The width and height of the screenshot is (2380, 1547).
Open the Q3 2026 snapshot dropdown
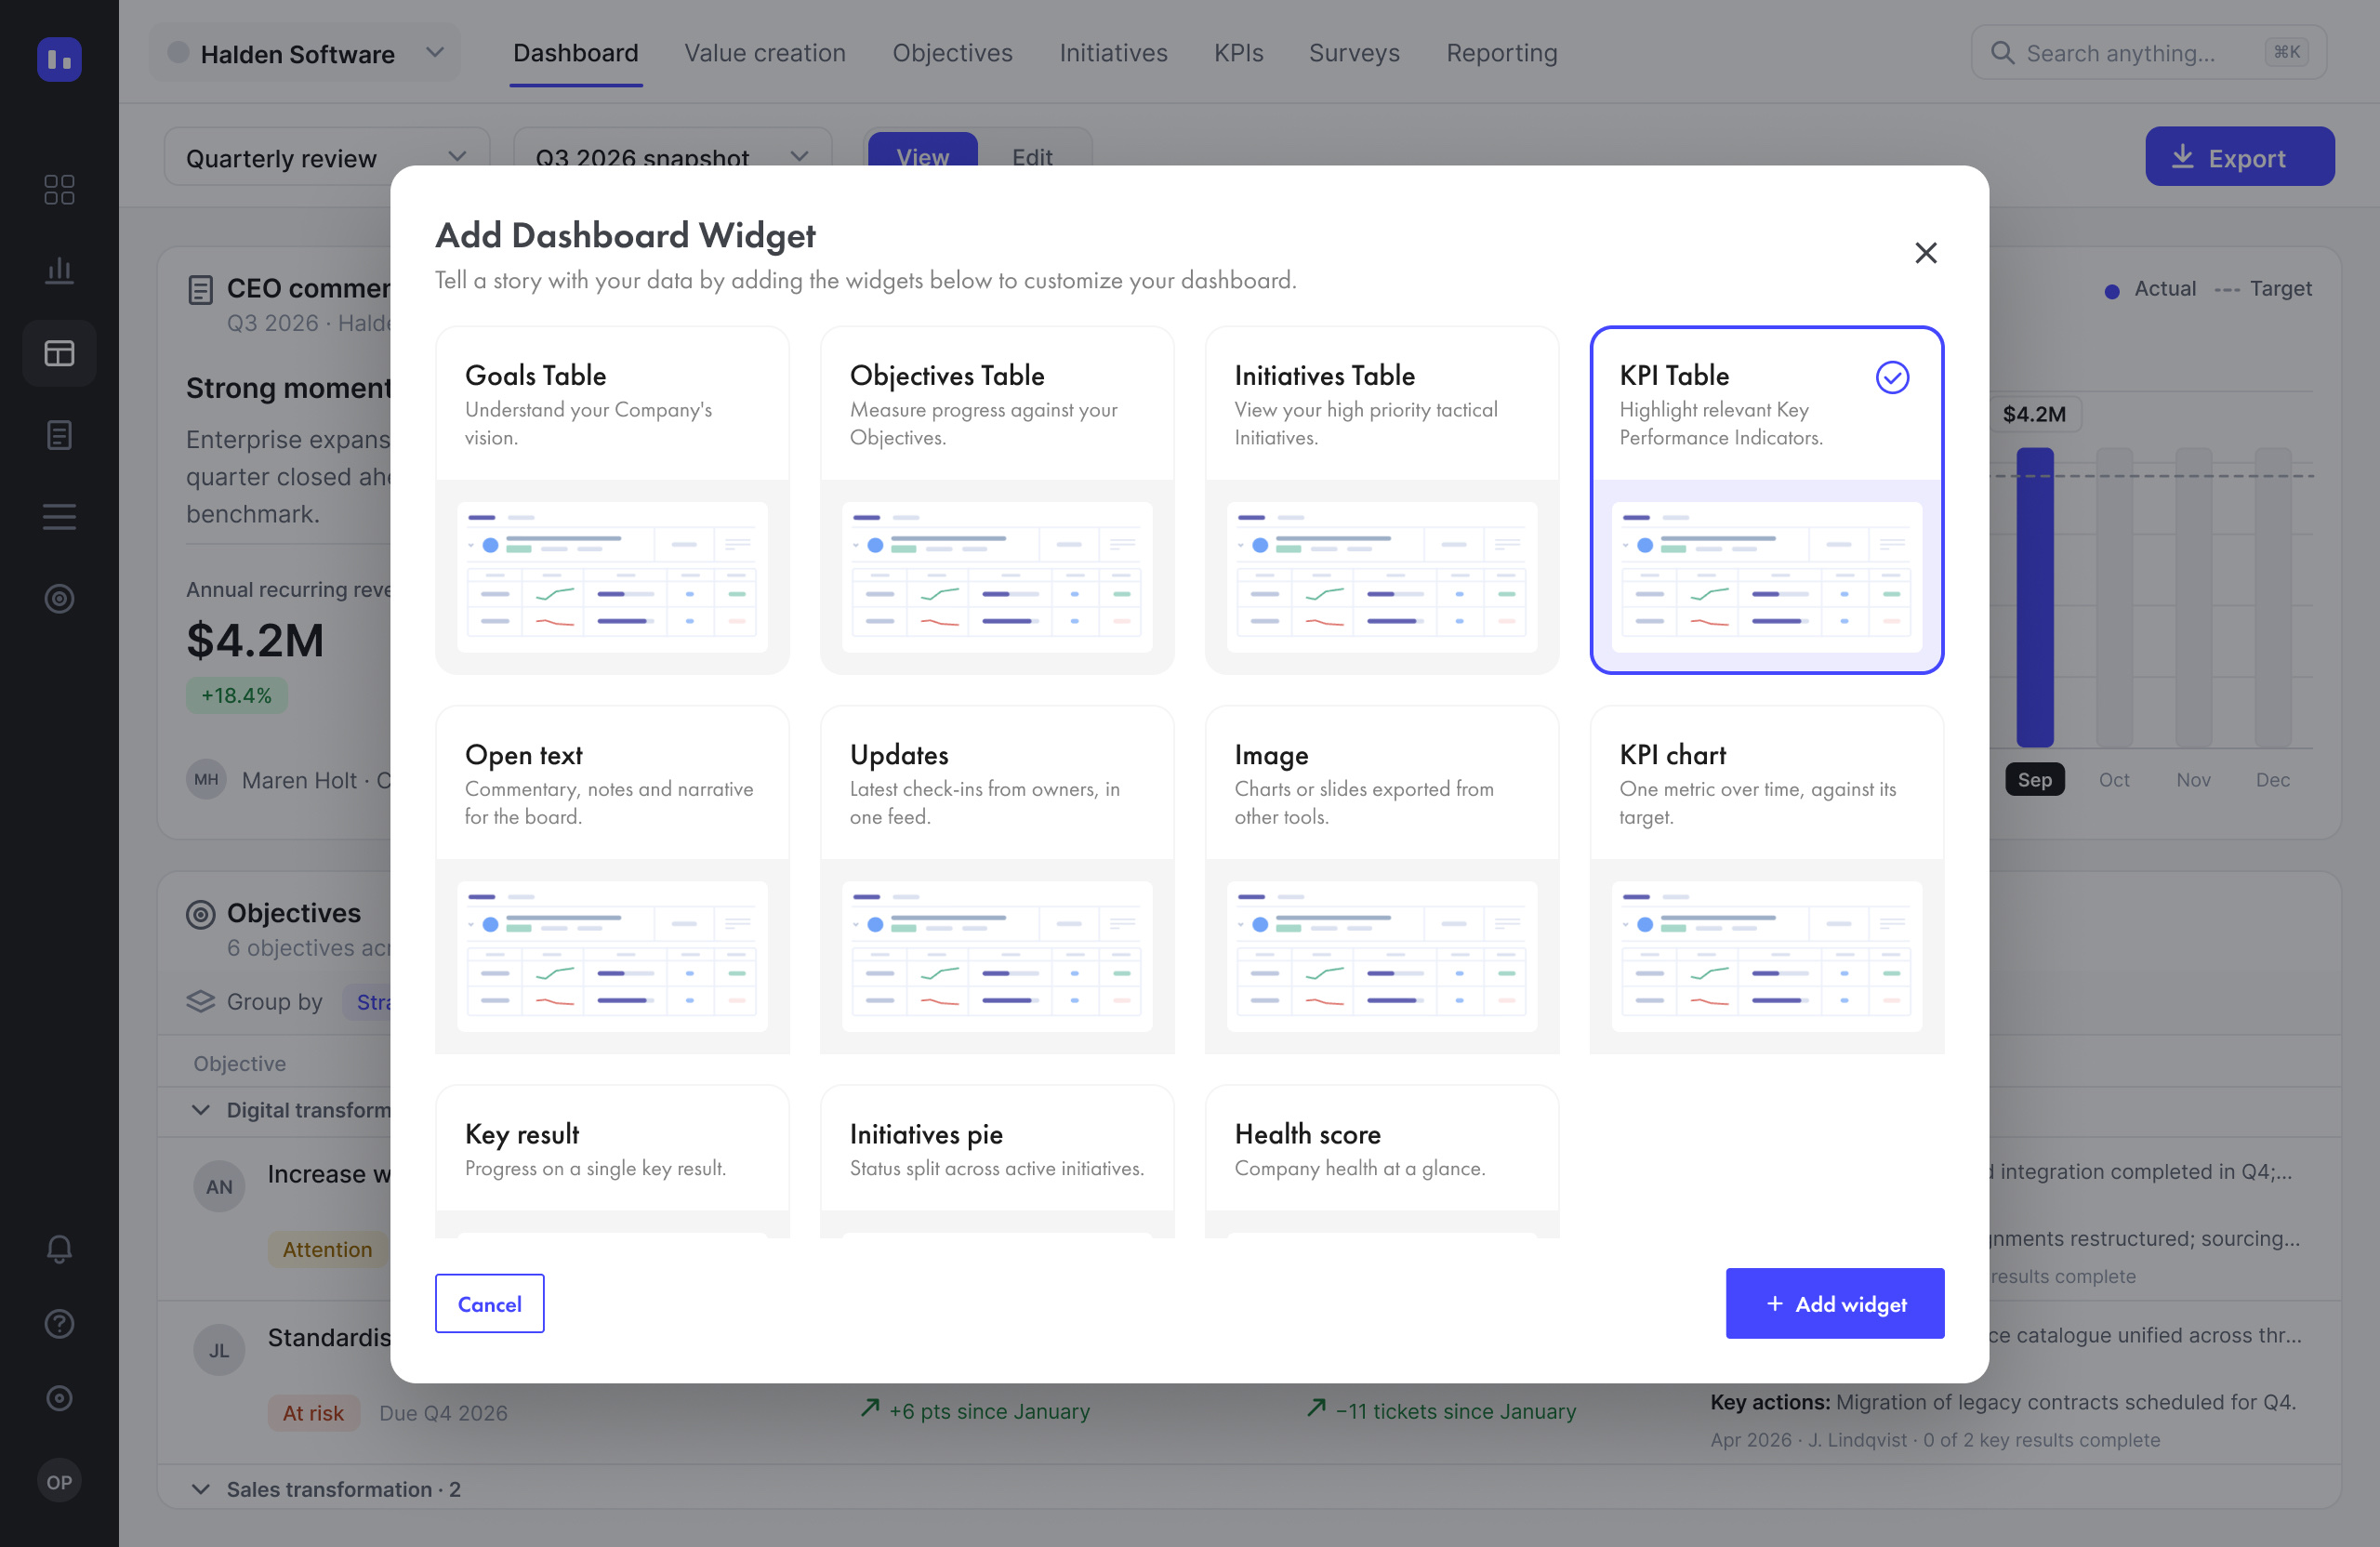pyautogui.click(x=672, y=157)
